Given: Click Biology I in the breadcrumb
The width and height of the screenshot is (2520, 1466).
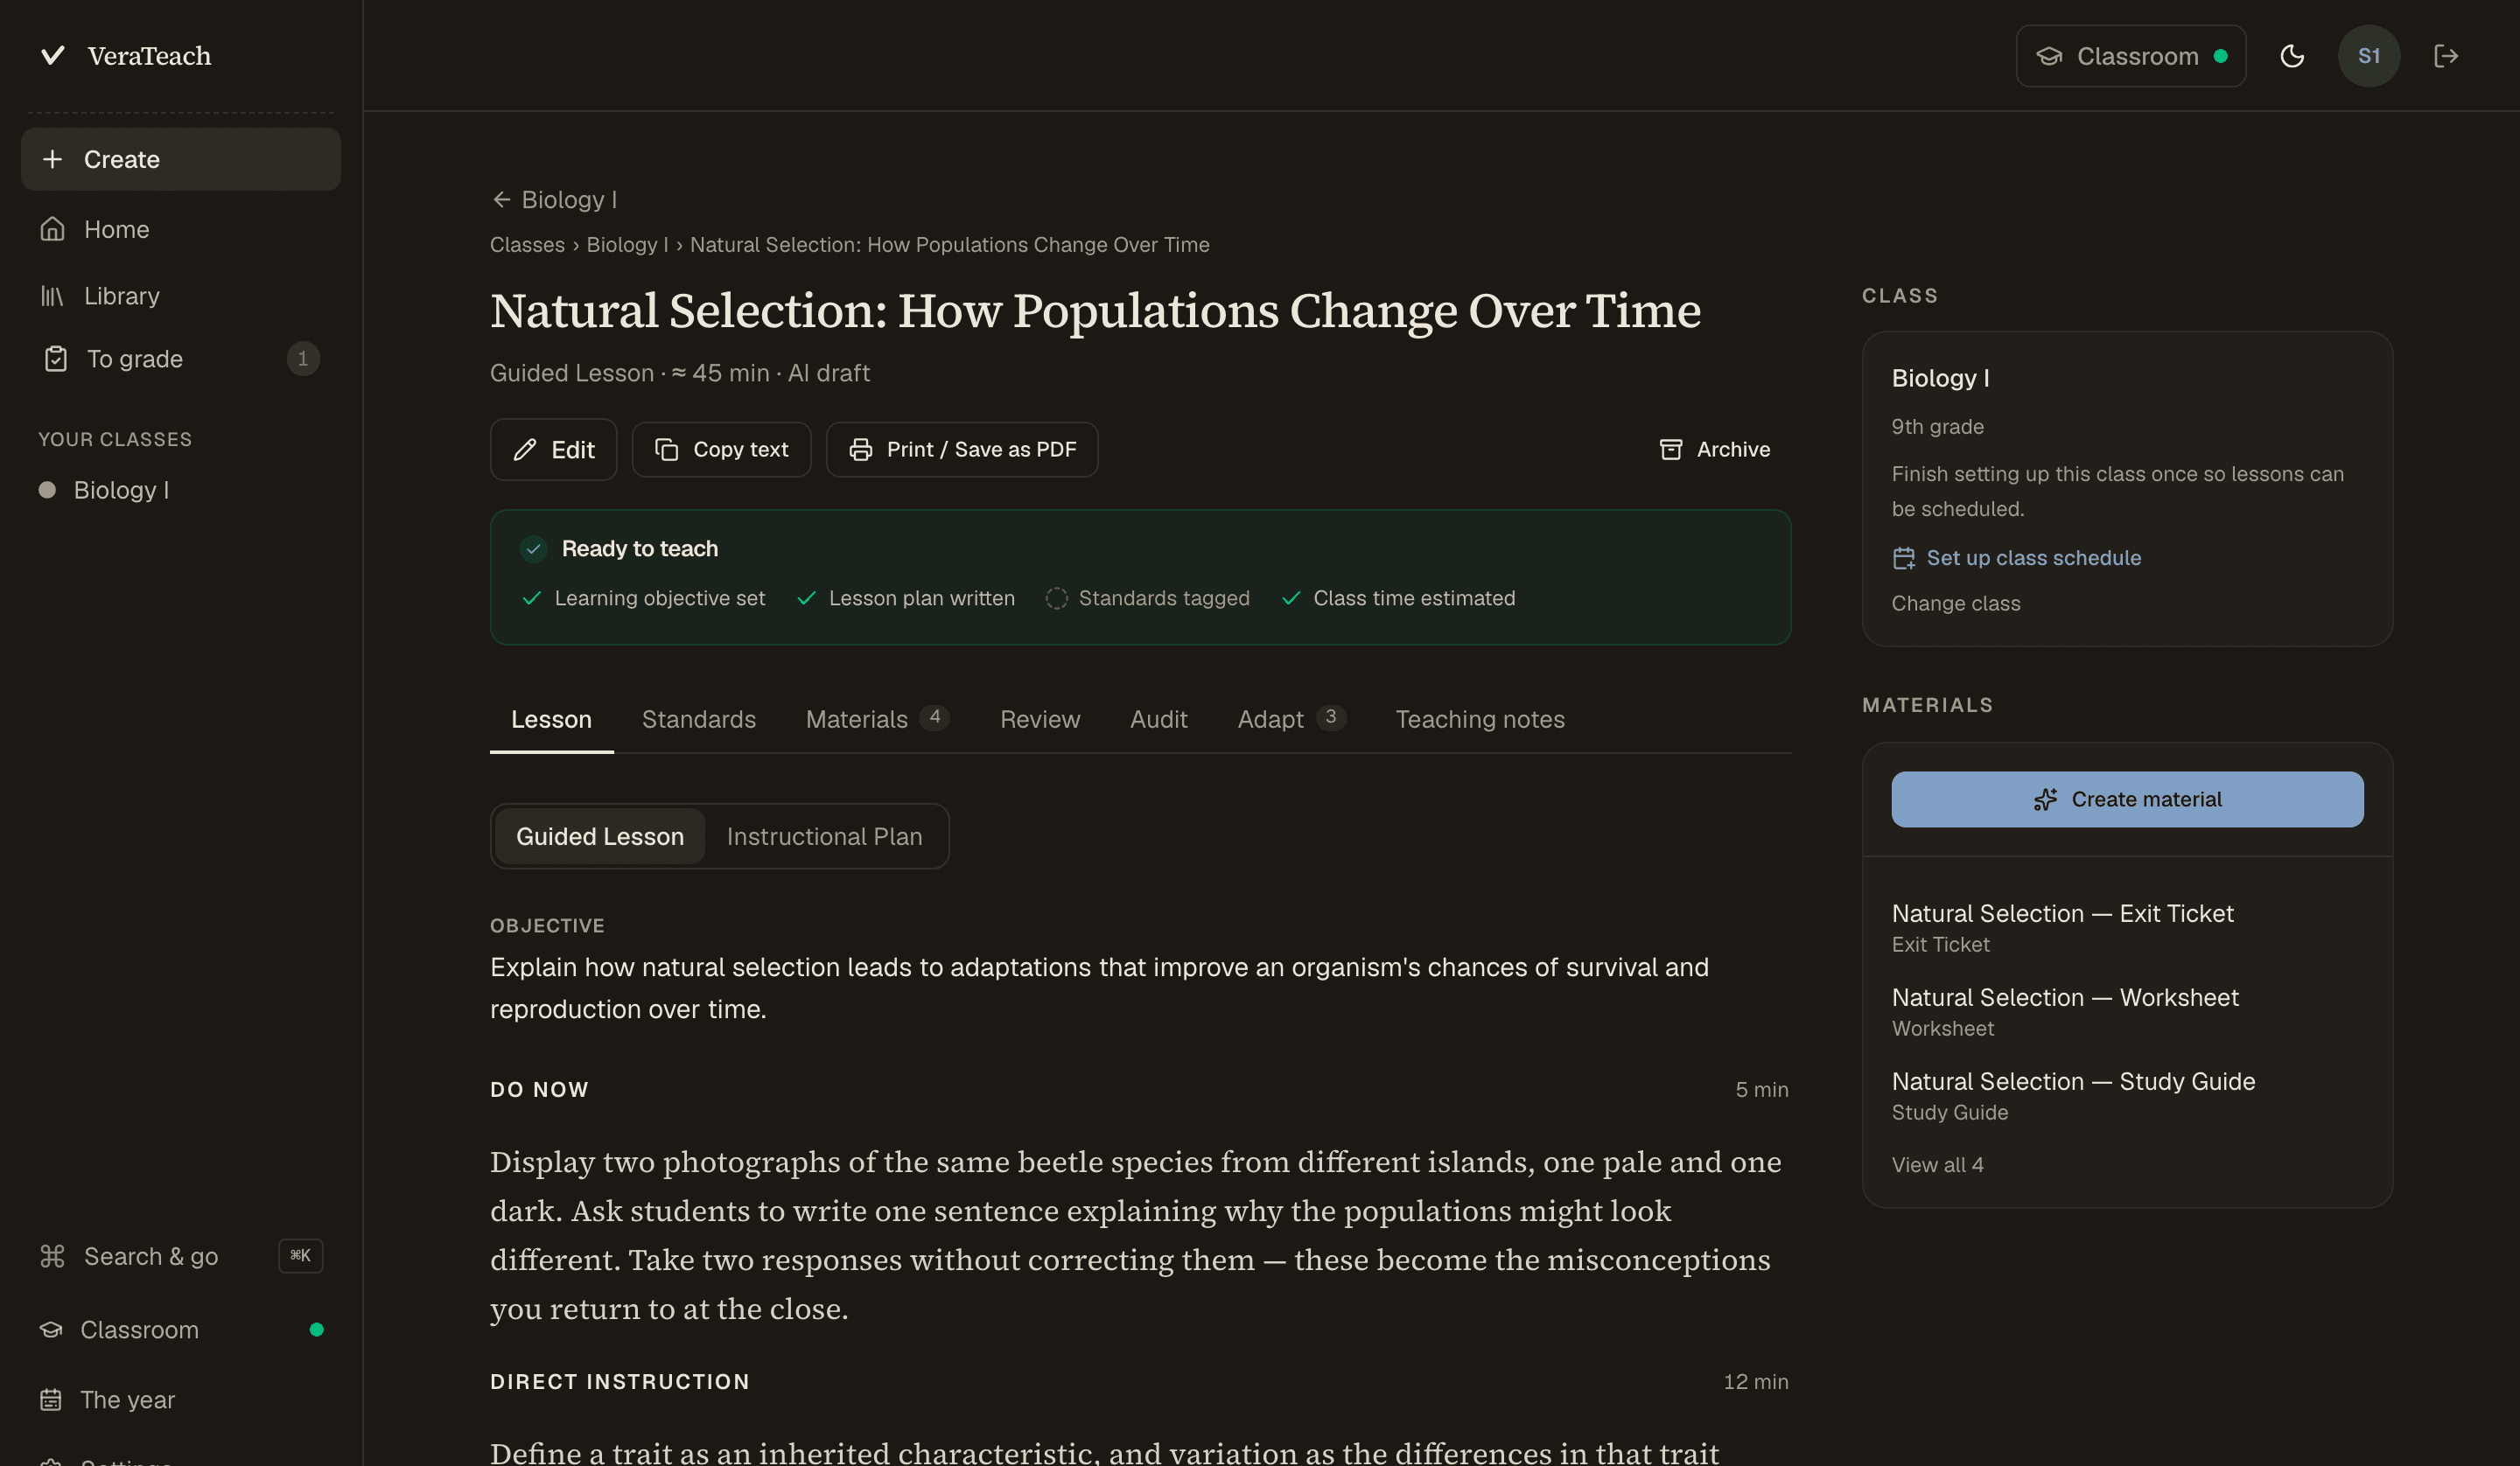Looking at the screenshot, I should [627, 245].
